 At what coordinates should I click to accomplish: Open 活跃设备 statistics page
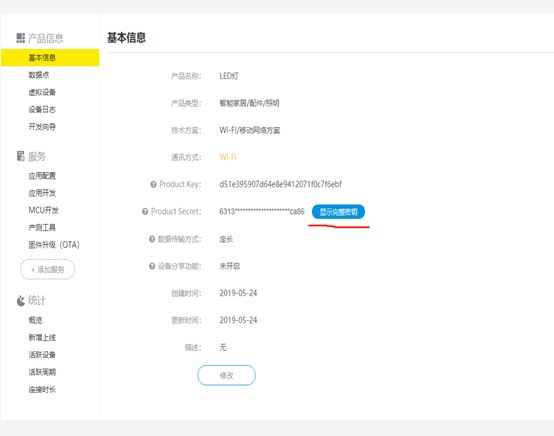coord(42,355)
